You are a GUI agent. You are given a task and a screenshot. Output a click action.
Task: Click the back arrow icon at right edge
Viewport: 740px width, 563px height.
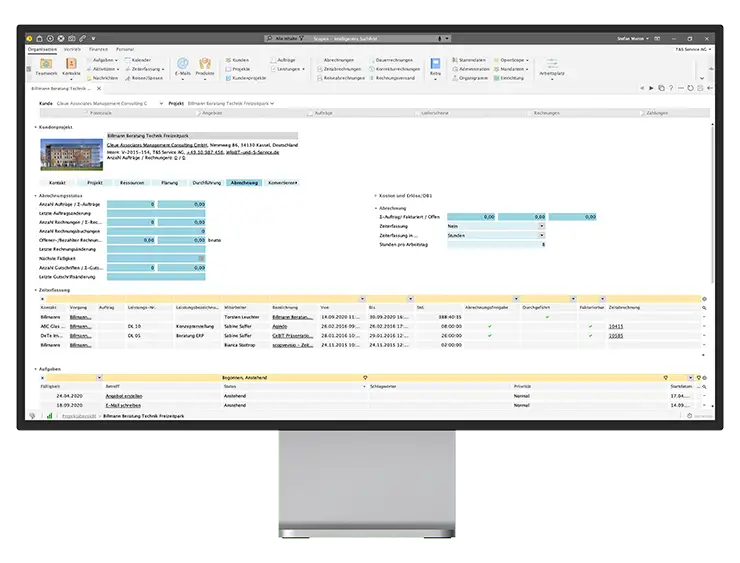[710, 88]
